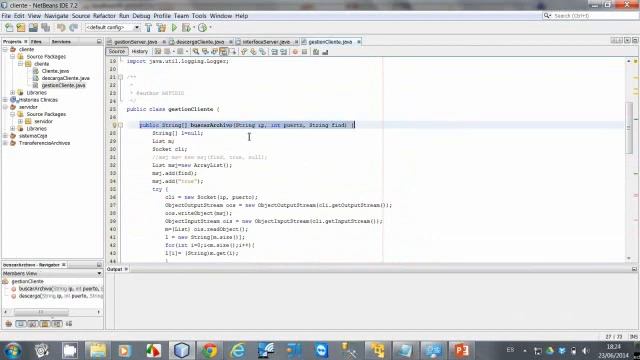Click the Uncomment editor toolbar icon
The width and height of the screenshot is (640, 360).
pos(325,52)
